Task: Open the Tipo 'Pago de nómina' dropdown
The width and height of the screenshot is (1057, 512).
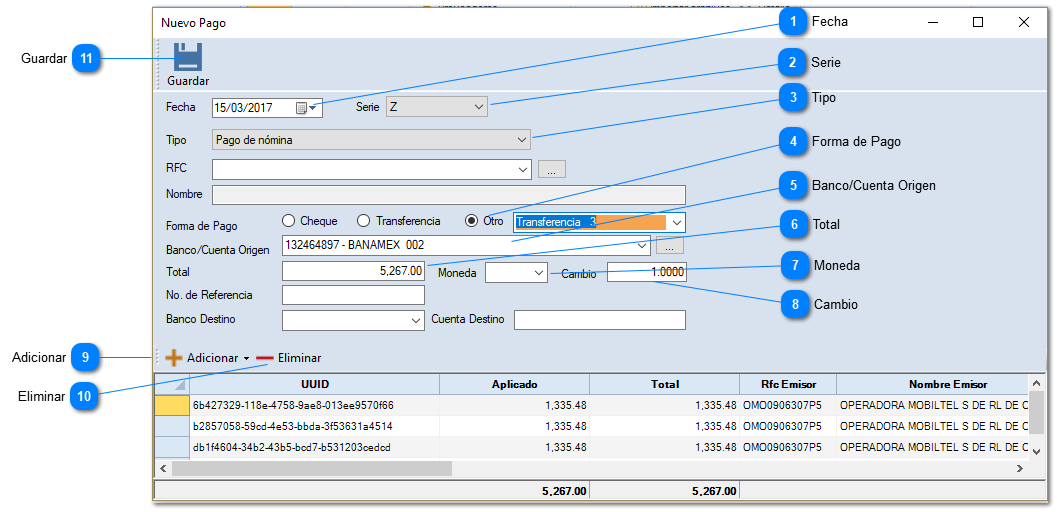Action: pyautogui.click(x=521, y=140)
